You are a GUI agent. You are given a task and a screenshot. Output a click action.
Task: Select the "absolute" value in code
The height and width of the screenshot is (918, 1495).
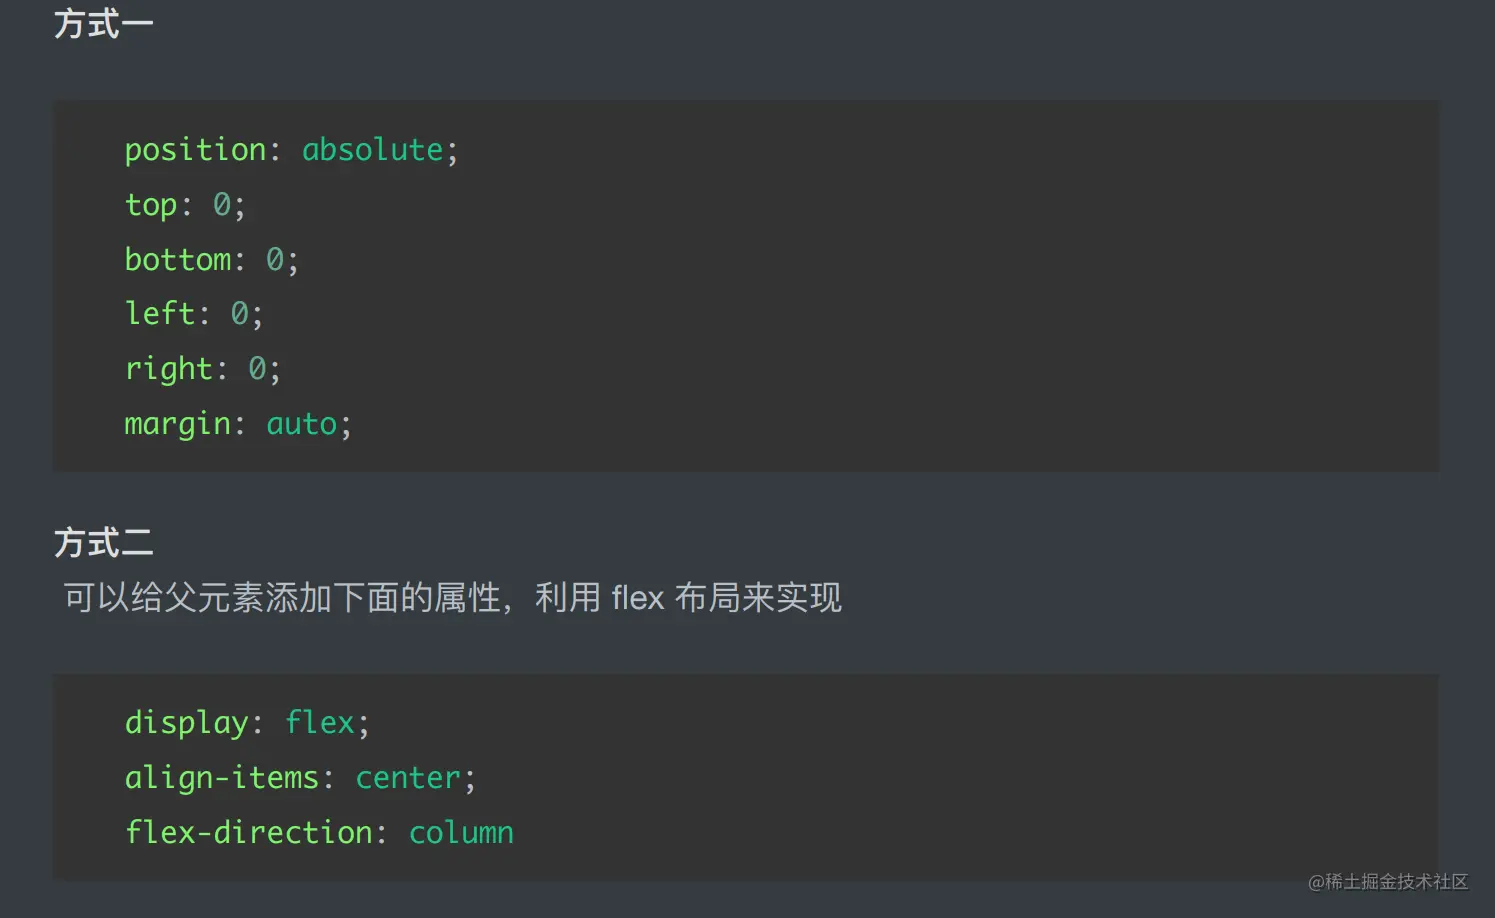coord(372,150)
